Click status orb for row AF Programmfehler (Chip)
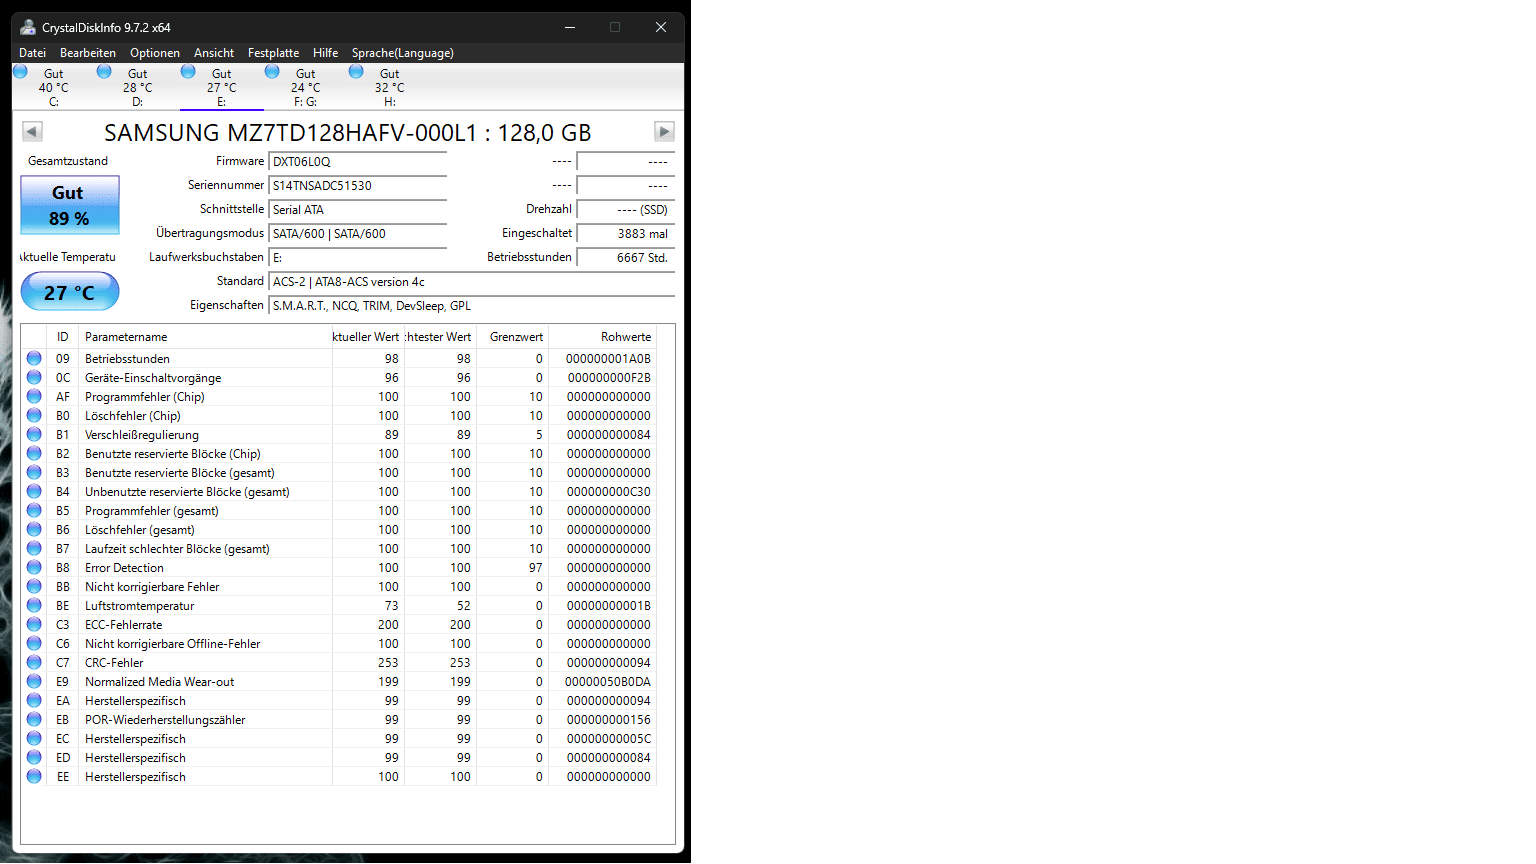 tap(34, 396)
